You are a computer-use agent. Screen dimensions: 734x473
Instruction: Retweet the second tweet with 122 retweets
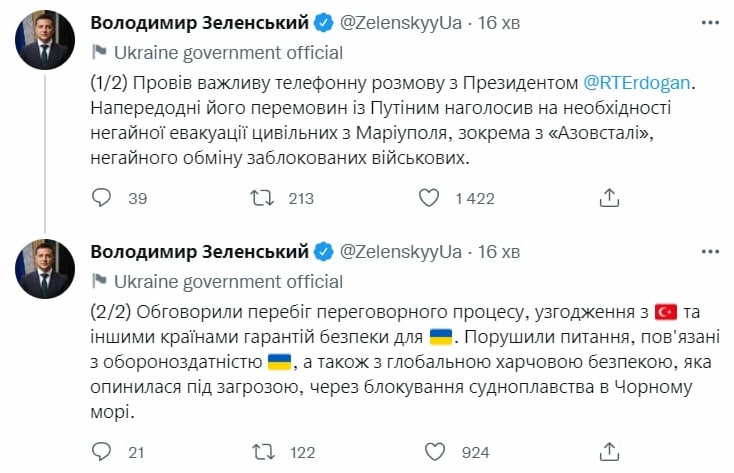point(261,453)
